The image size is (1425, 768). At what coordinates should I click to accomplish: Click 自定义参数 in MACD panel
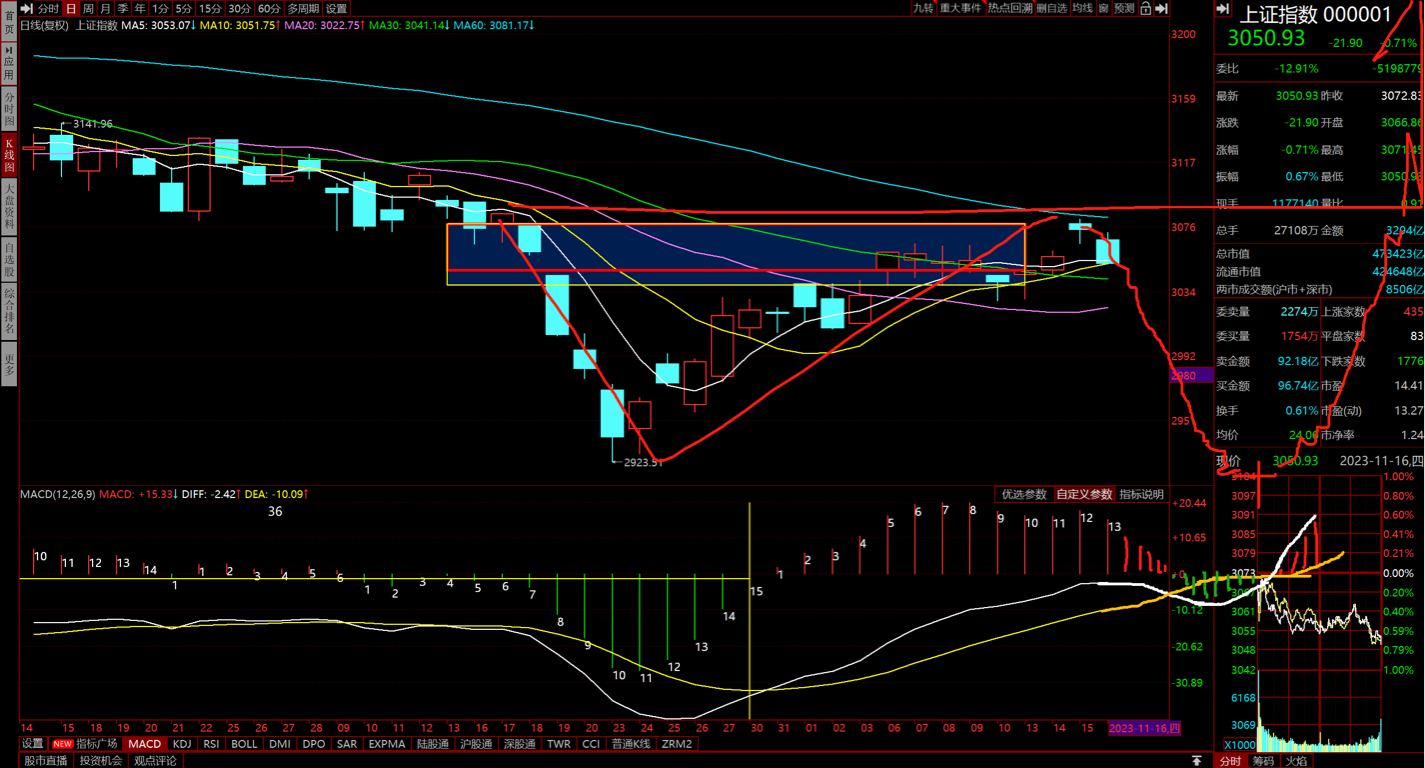1085,494
